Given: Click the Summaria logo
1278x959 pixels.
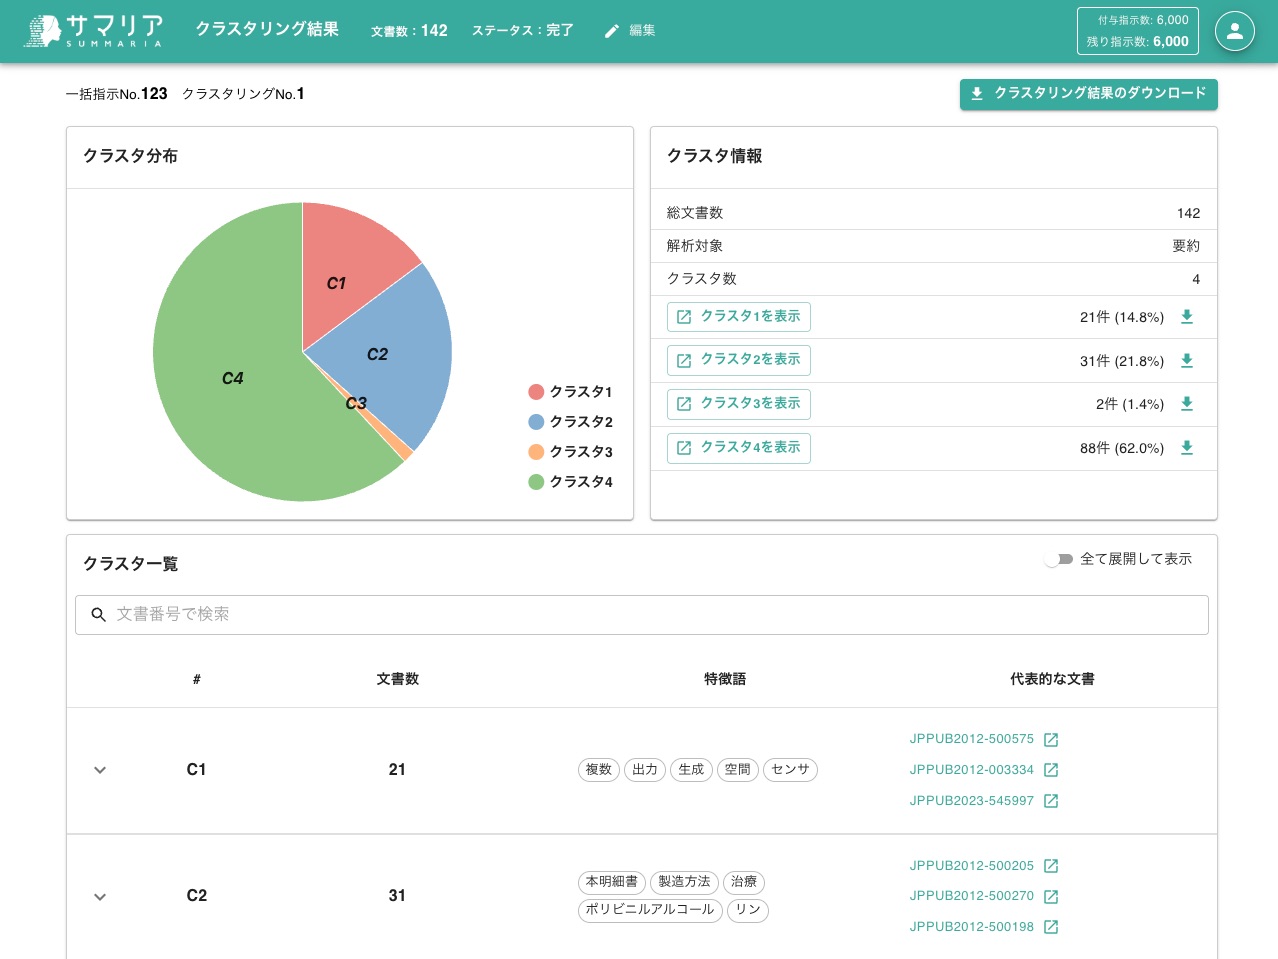Looking at the screenshot, I should [94, 30].
